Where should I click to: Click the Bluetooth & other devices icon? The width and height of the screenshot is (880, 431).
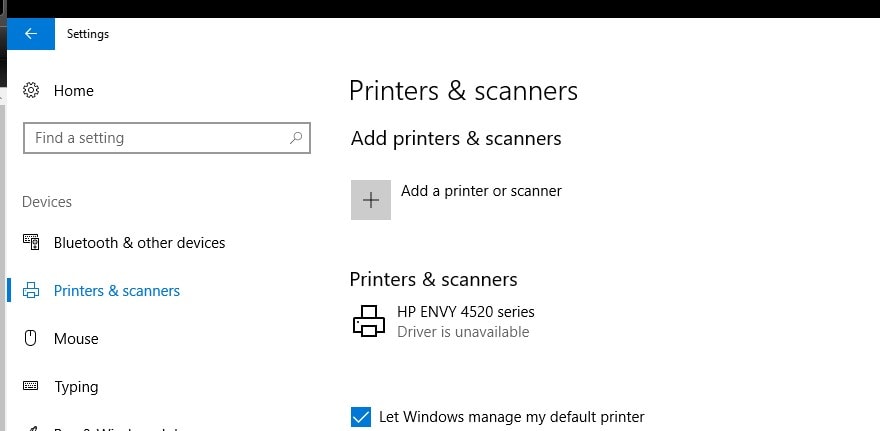[x=31, y=243]
